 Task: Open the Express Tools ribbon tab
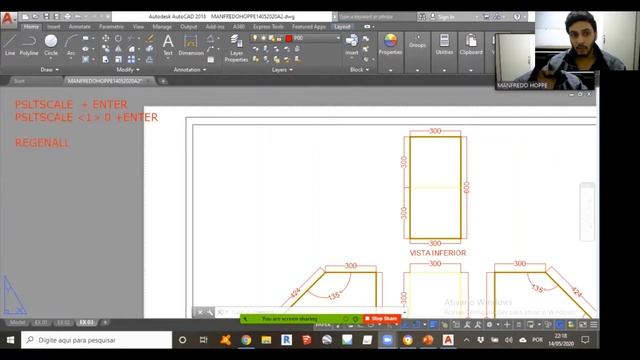pyautogui.click(x=268, y=27)
